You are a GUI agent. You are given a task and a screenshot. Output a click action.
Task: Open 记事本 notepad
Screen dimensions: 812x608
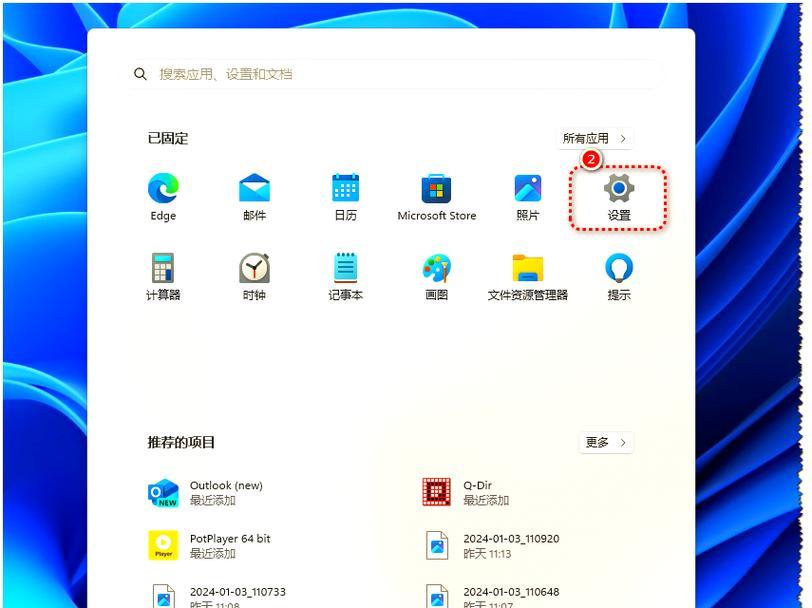(x=345, y=277)
